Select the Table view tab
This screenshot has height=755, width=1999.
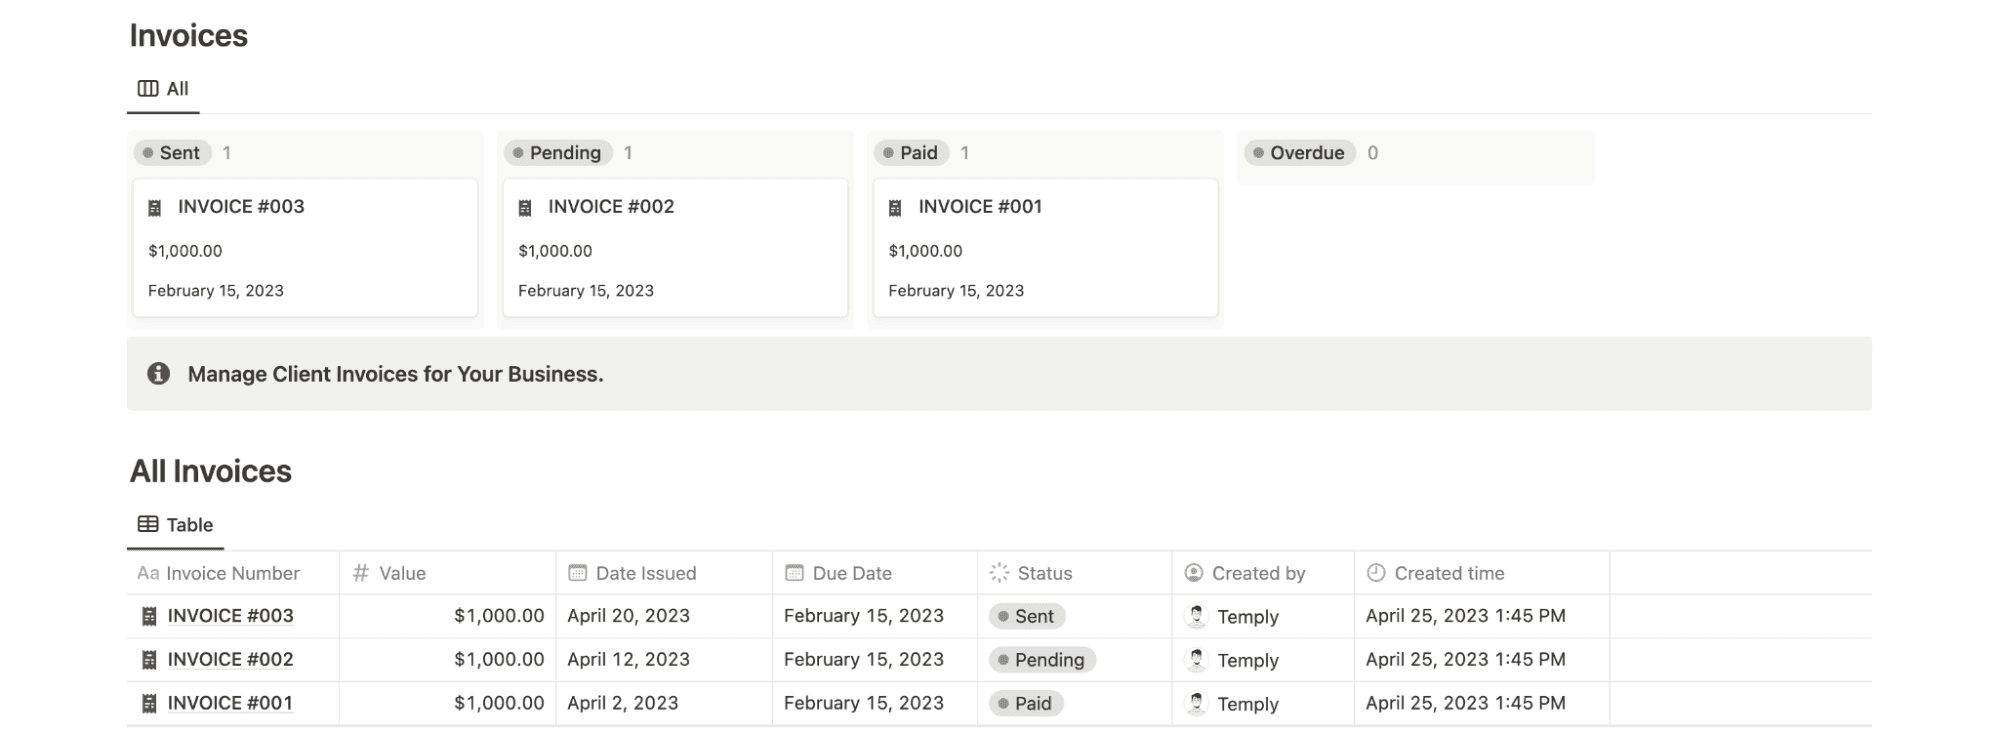click(176, 525)
